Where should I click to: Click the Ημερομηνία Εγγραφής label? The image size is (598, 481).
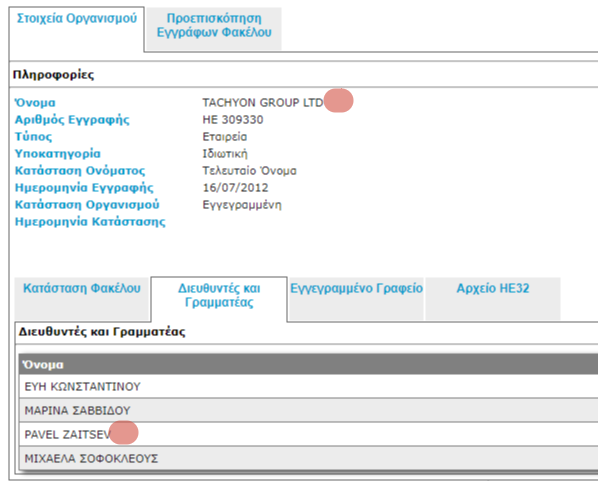point(84,188)
